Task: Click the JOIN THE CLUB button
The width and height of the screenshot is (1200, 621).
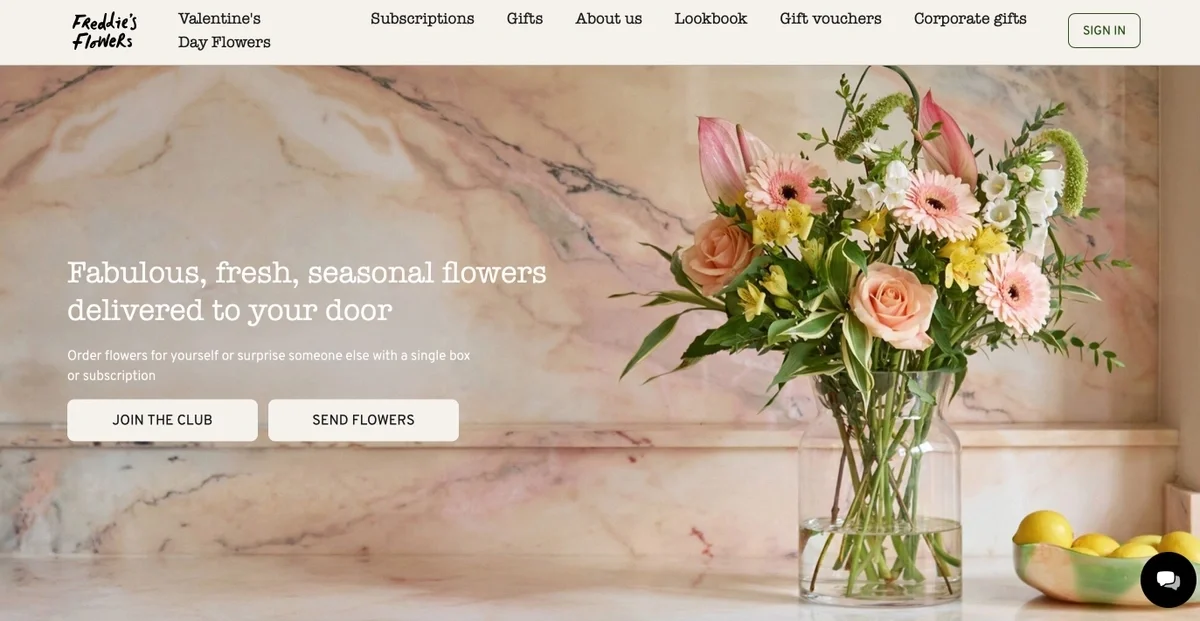Action: 162,420
